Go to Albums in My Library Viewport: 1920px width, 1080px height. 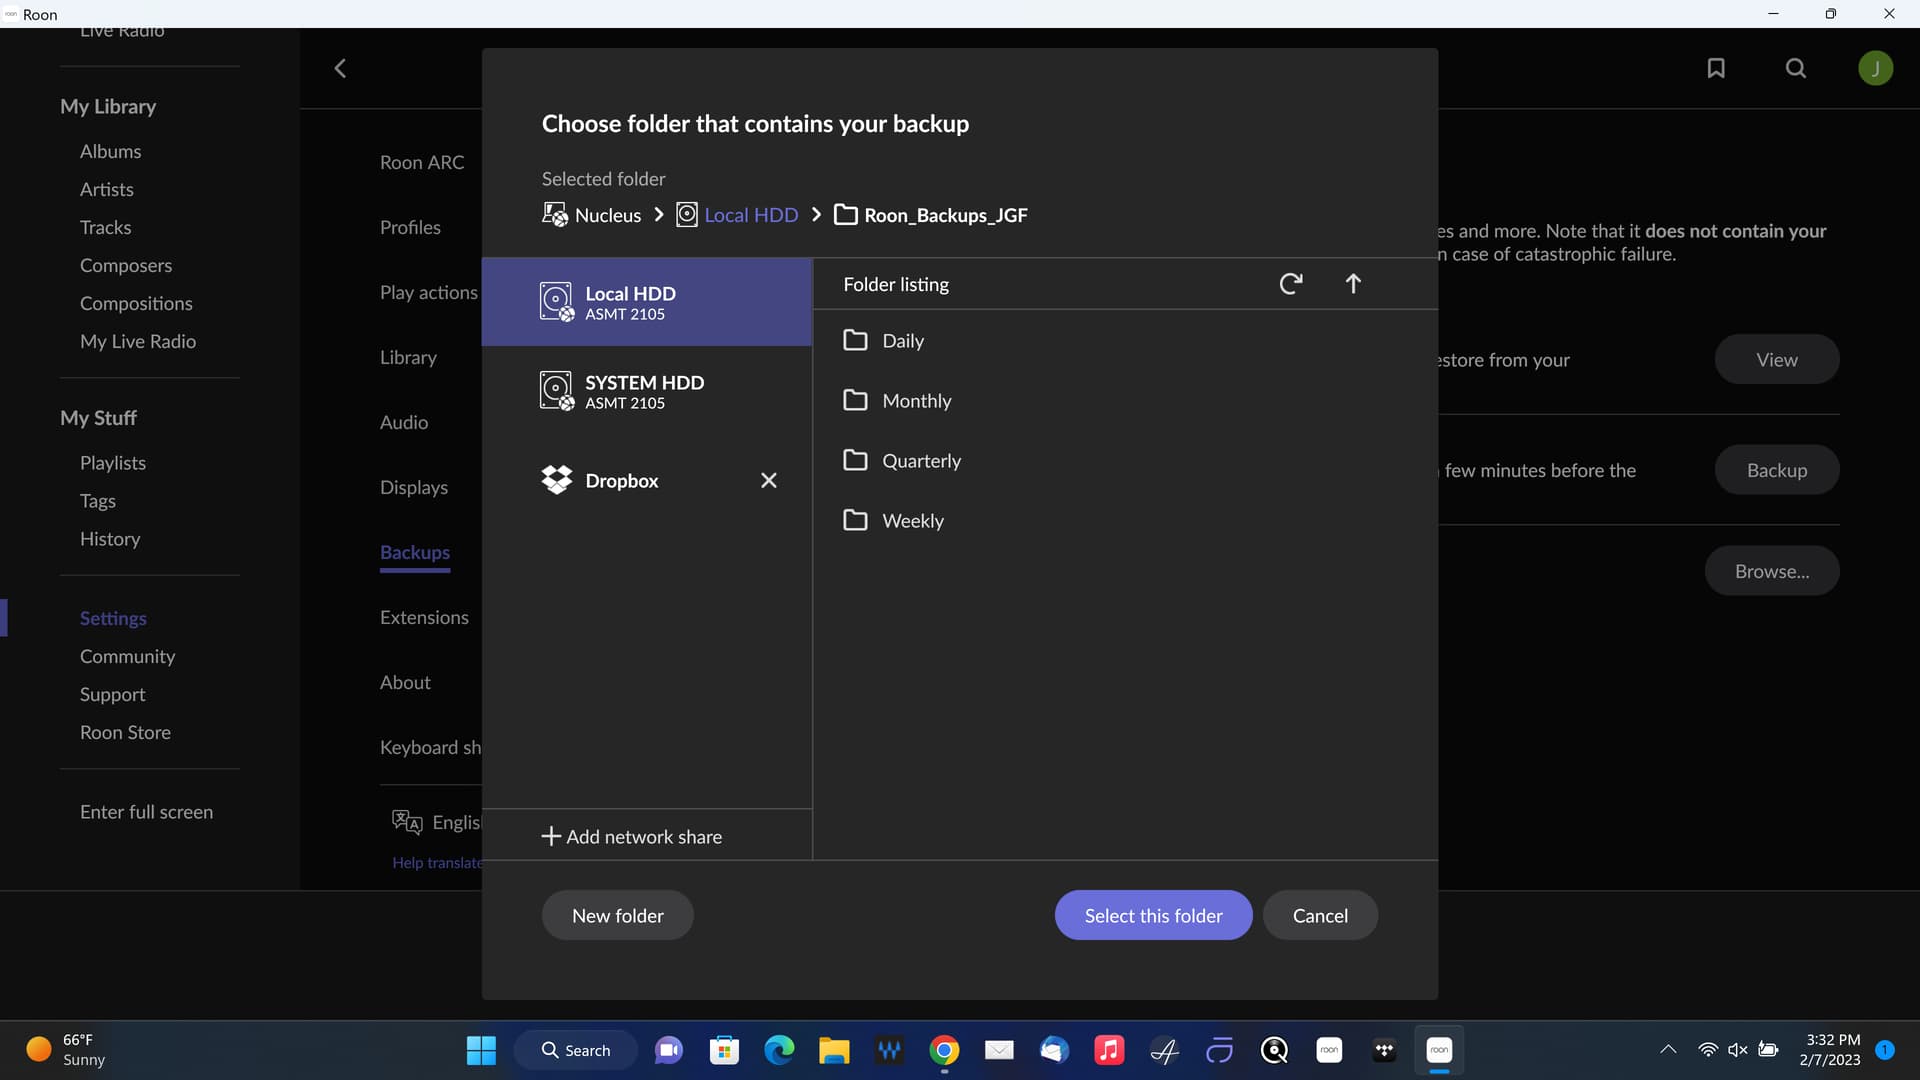click(110, 151)
